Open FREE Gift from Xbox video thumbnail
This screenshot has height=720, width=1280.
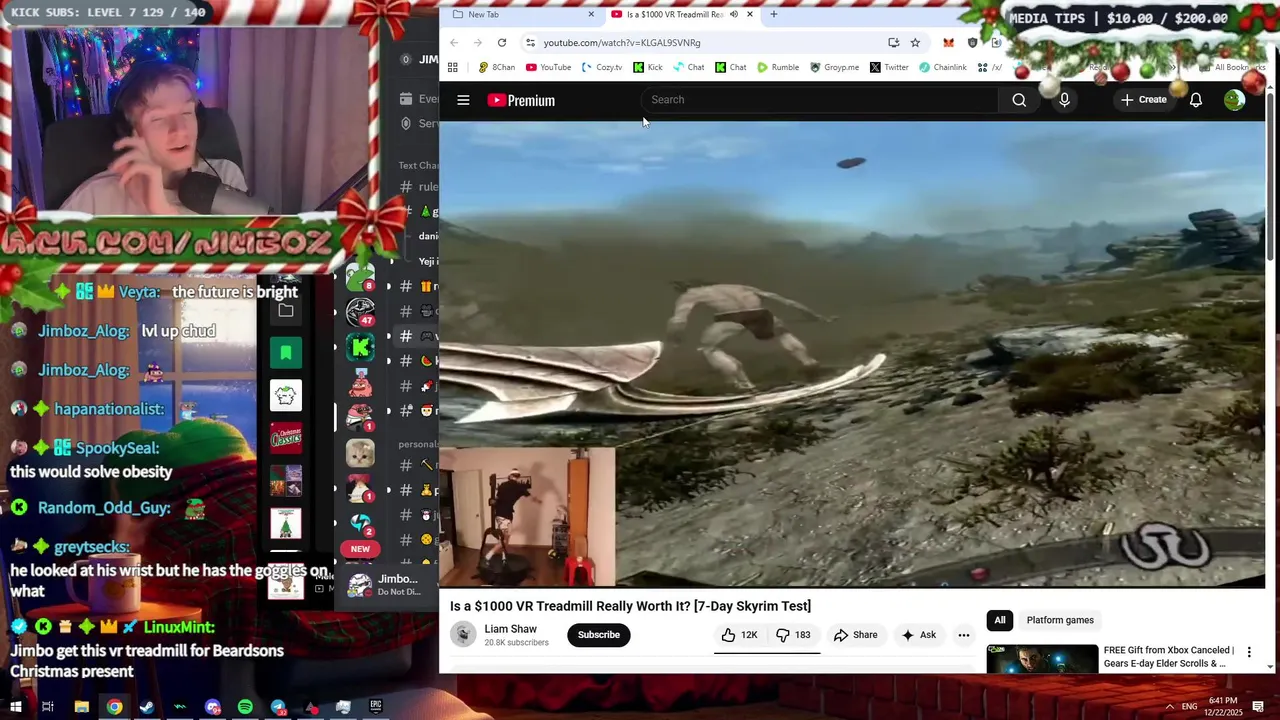tap(1042, 658)
